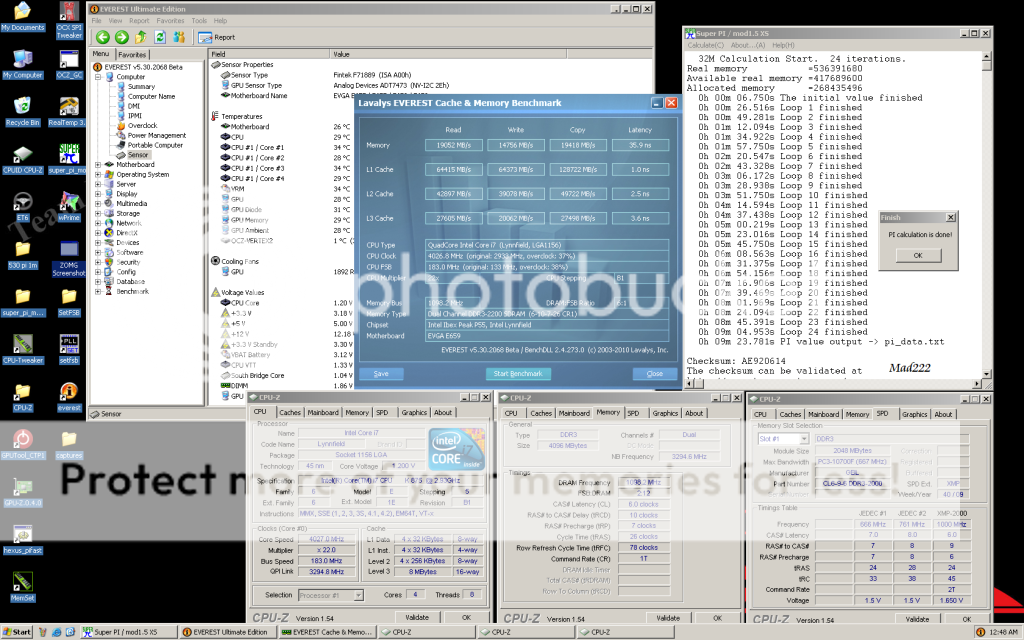Open the Windows Start menu
The width and height of the screenshot is (1024, 640).
point(17,632)
